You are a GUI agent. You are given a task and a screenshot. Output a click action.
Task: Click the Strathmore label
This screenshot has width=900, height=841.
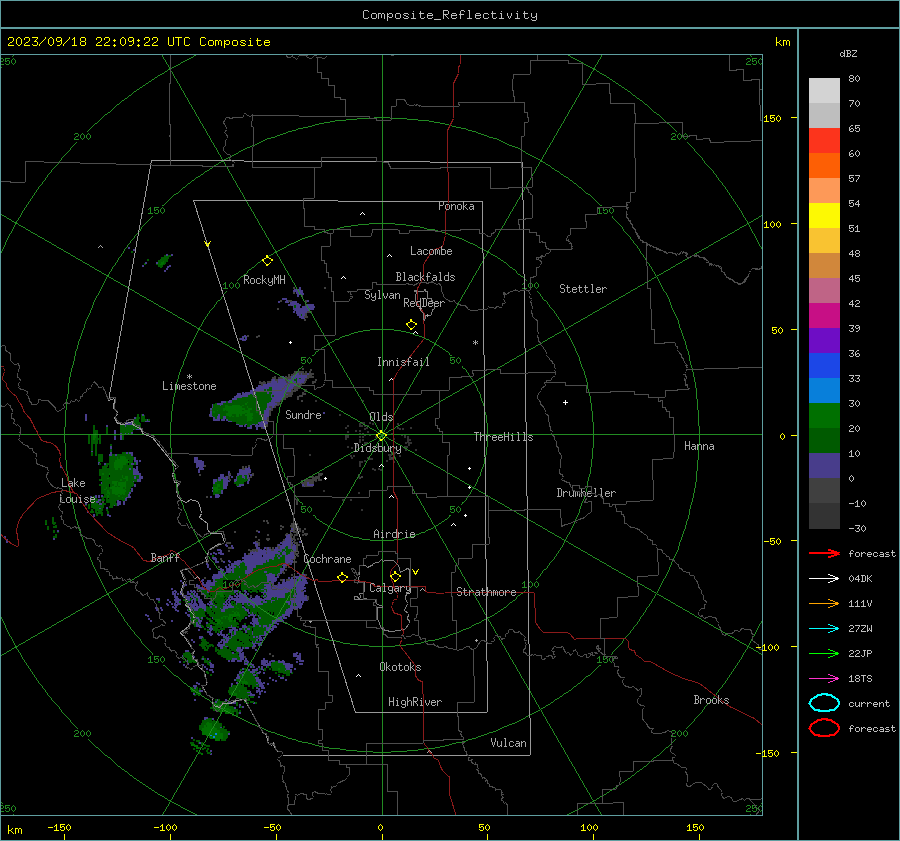point(486,592)
